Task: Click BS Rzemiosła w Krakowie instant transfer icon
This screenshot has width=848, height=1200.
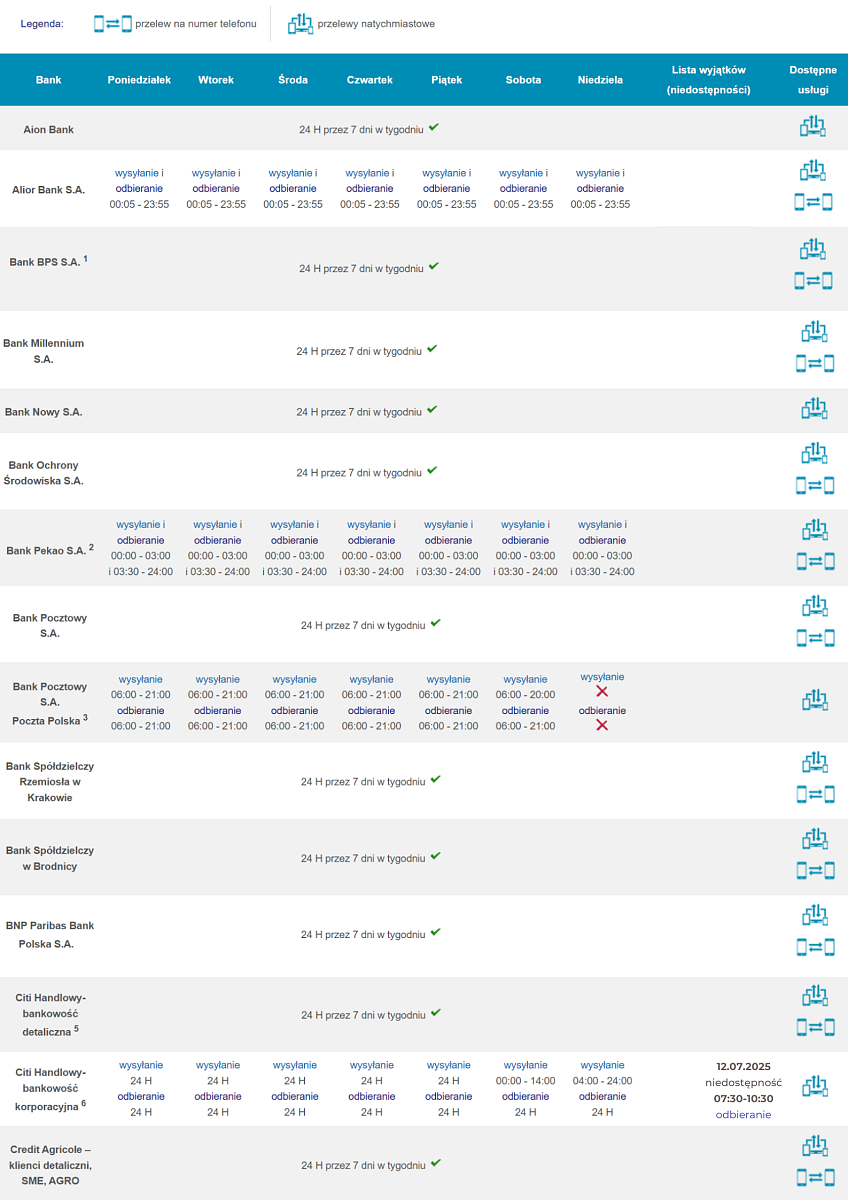Action: click(x=814, y=763)
